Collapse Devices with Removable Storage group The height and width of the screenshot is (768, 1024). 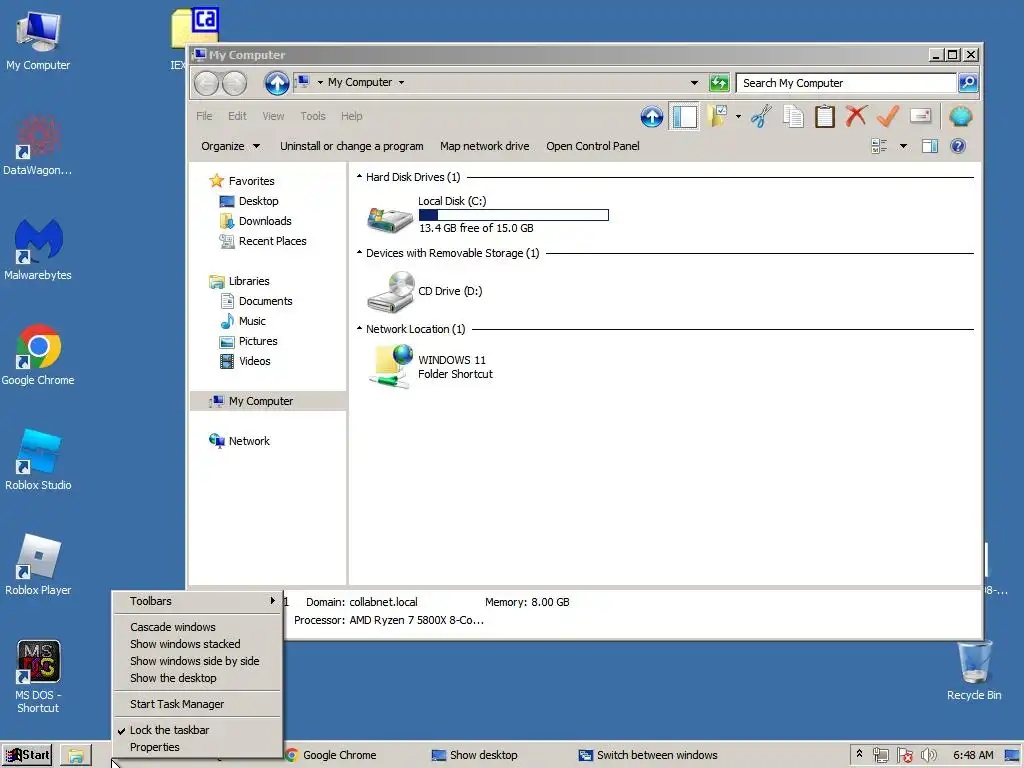tap(359, 252)
